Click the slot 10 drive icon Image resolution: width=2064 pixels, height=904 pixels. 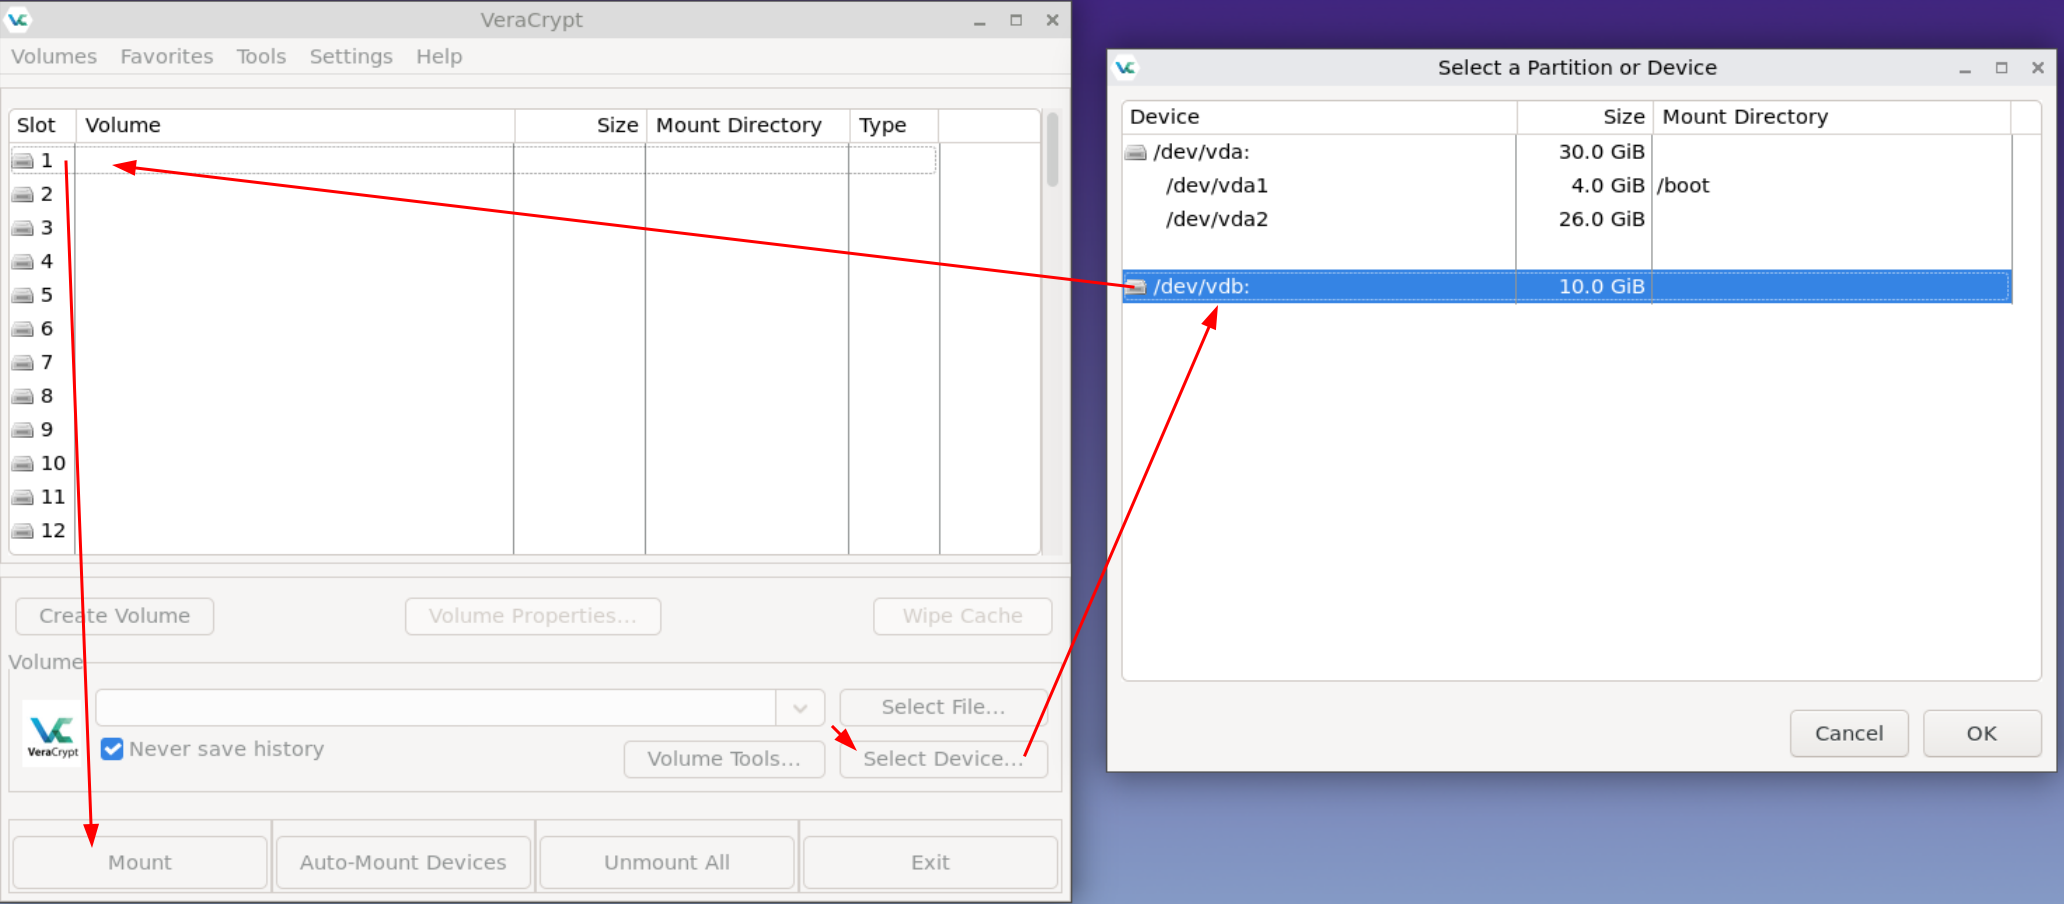point(23,464)
